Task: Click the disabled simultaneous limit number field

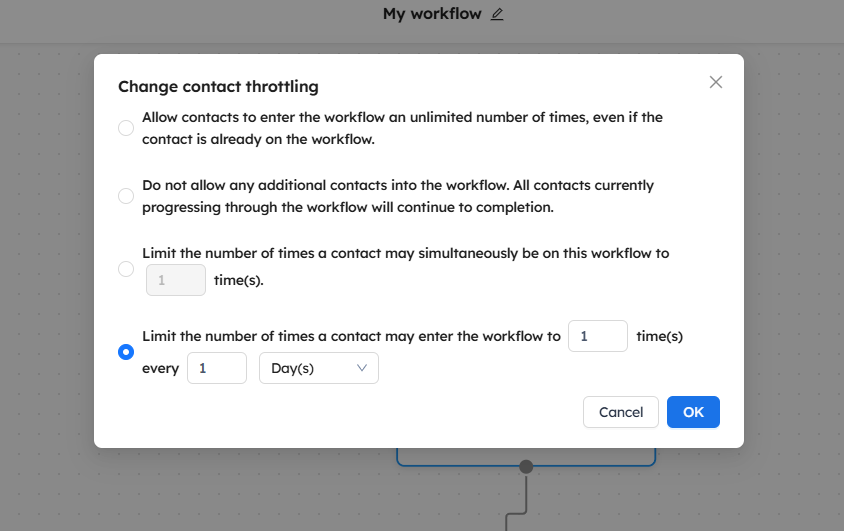Action: 176,280
